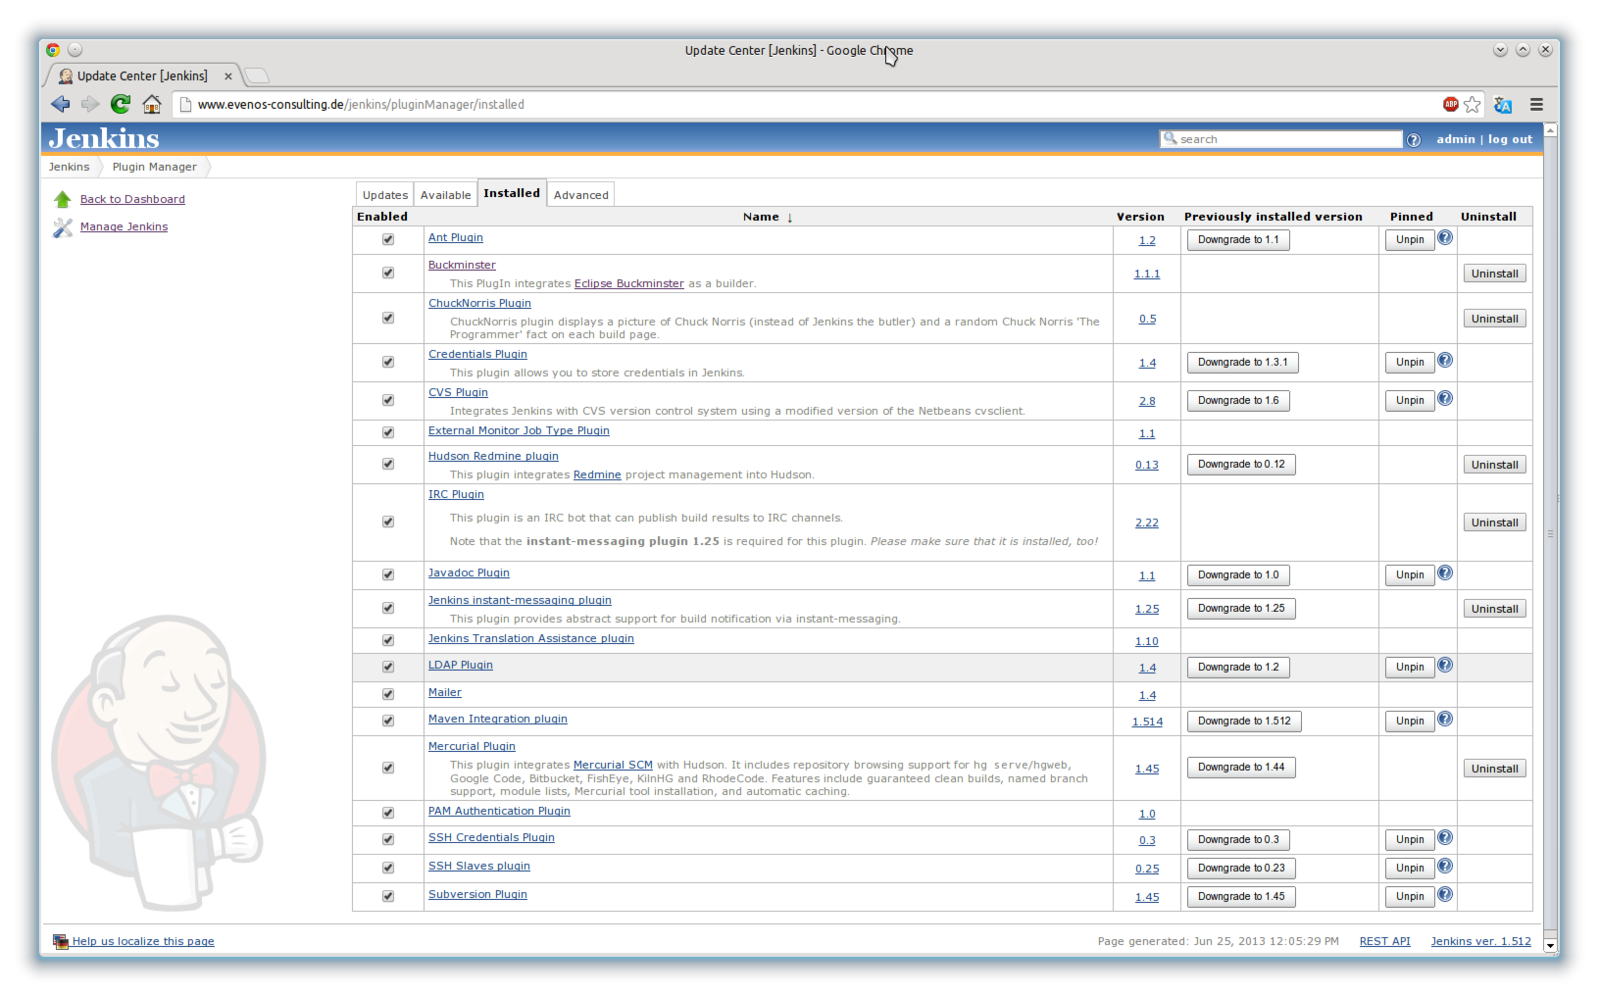Disable the Buckminster plugin checkbox
This screenshot has width=1599, height=996.
click(x=388, y=273)
